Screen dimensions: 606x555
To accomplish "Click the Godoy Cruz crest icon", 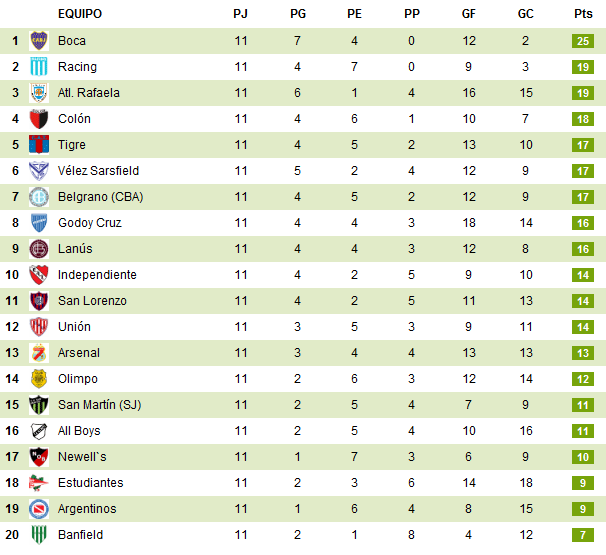I will point(40,223).
